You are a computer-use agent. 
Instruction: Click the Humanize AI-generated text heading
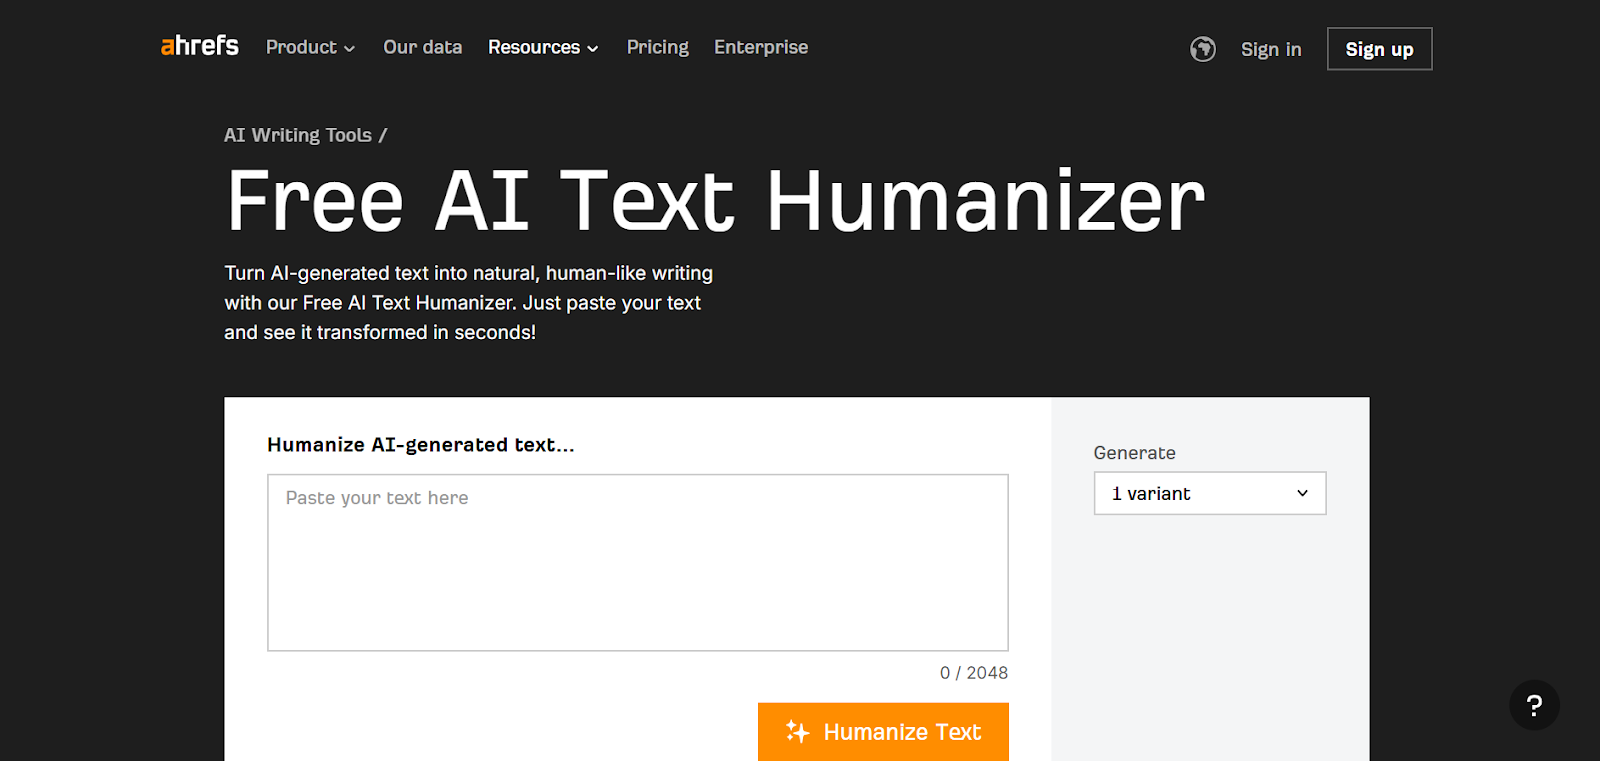coord(421,445)
